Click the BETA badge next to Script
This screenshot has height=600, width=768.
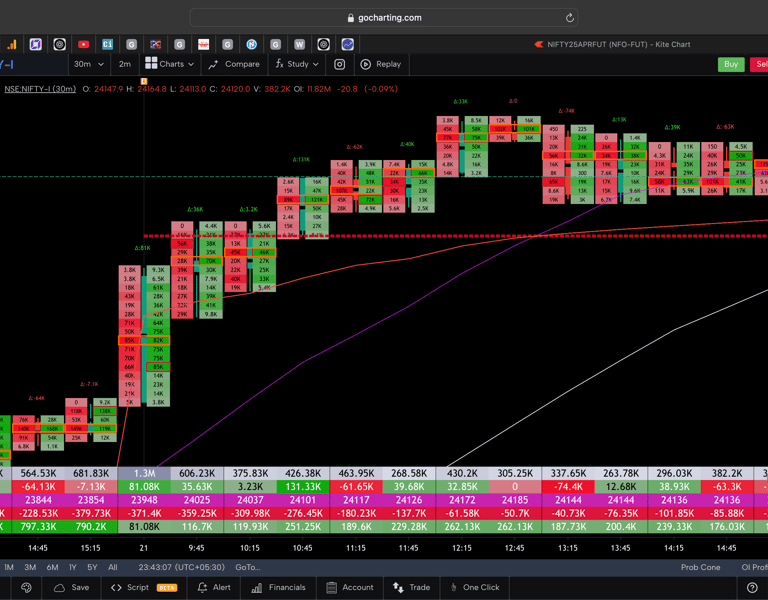point(167,588)
